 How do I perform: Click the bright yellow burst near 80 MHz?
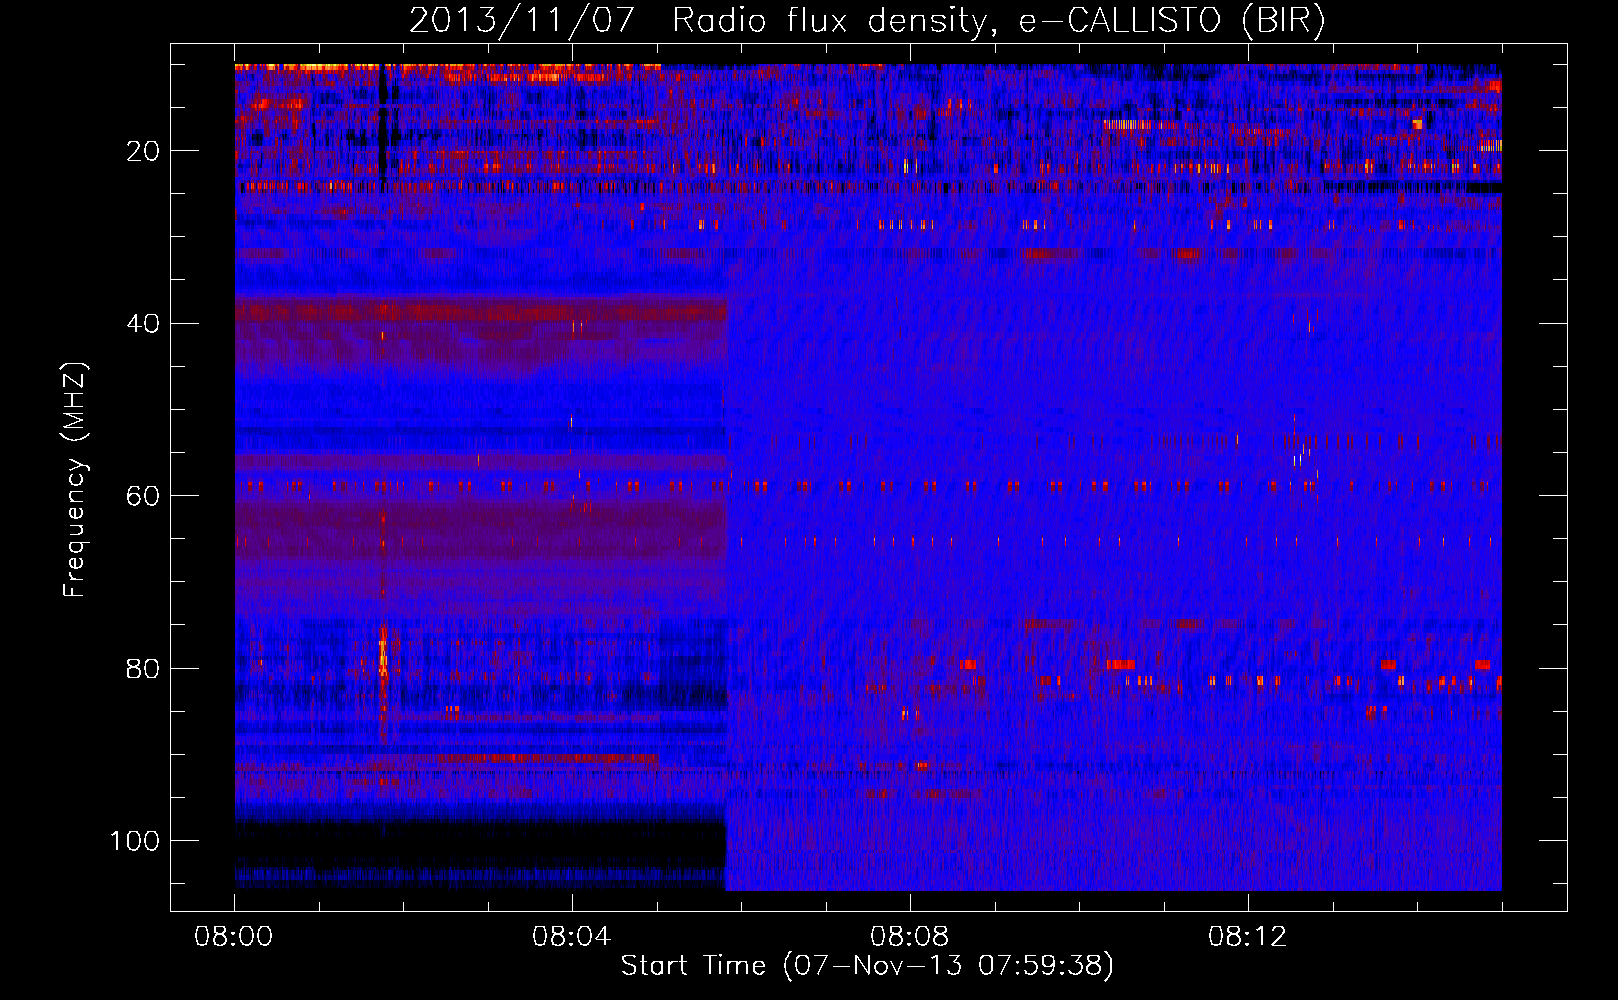(x=383, y=656)
